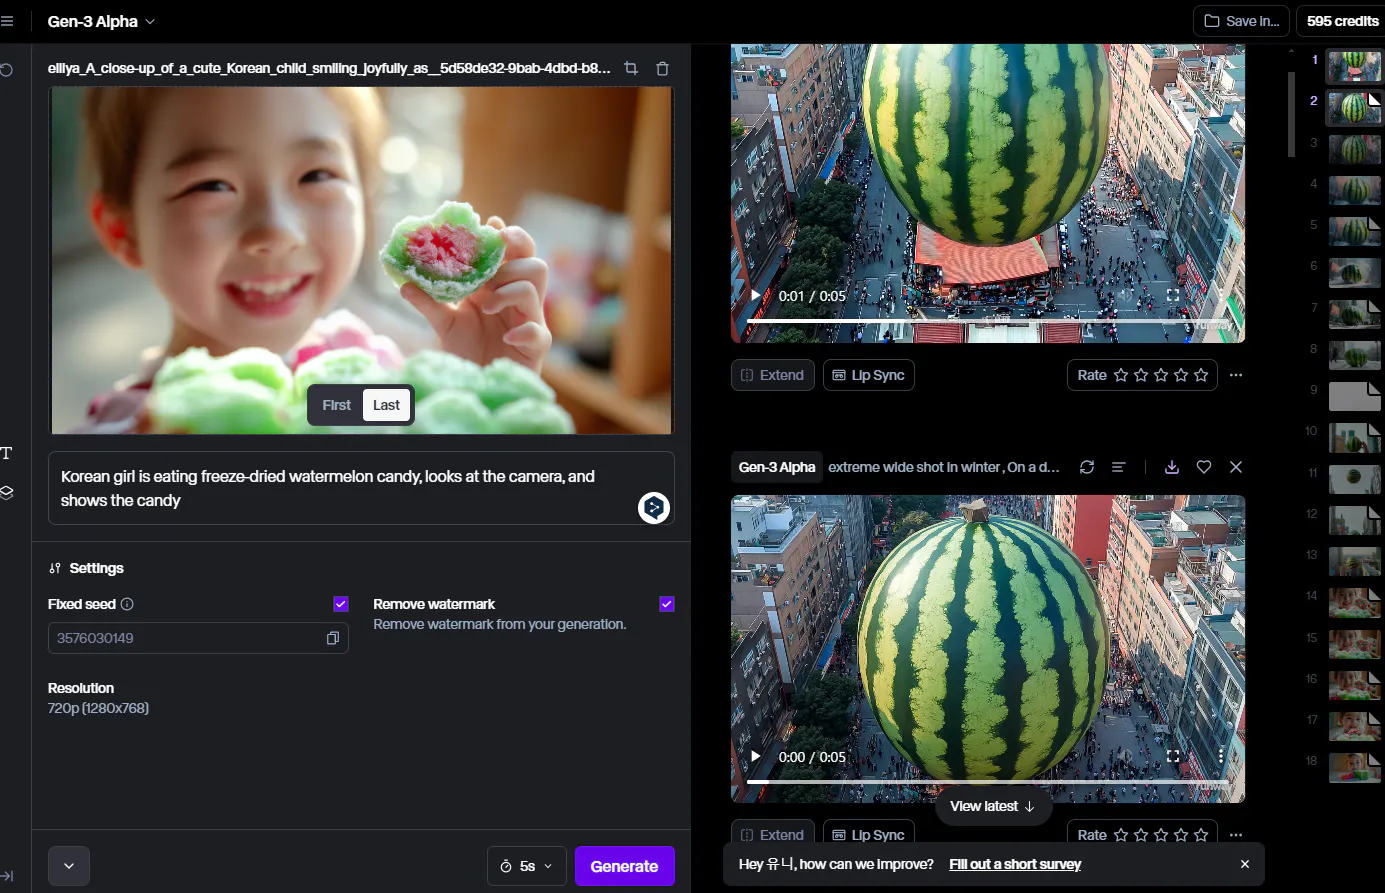This screenshot has height=893, width=1385.
Task: Edit the watermelon candy prompt text box
Action: coord(361,488)
